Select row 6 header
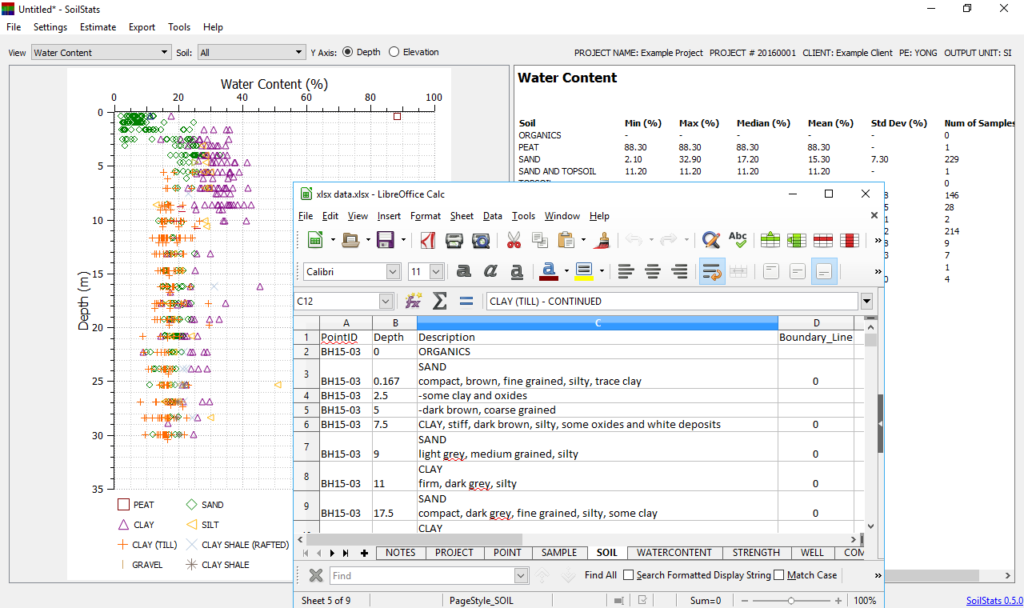The height and width of the screenshot is (608, 1024). pos(306,424)
